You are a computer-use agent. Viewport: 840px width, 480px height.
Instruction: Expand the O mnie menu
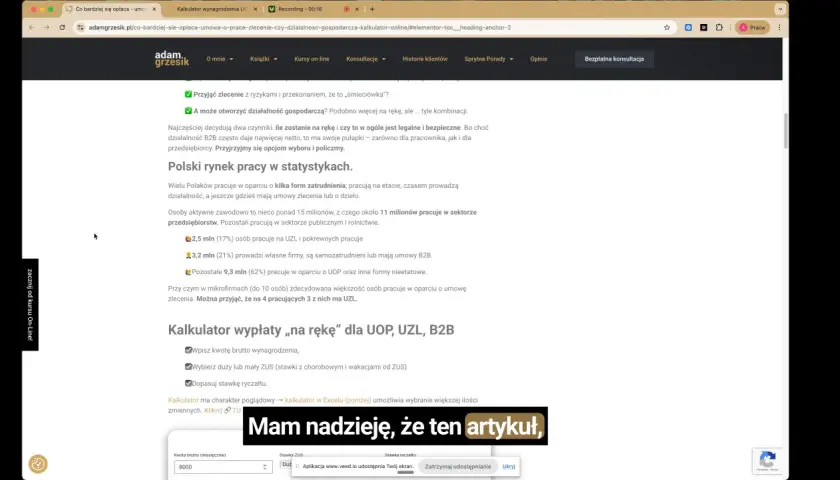click(x=220, y=59)
